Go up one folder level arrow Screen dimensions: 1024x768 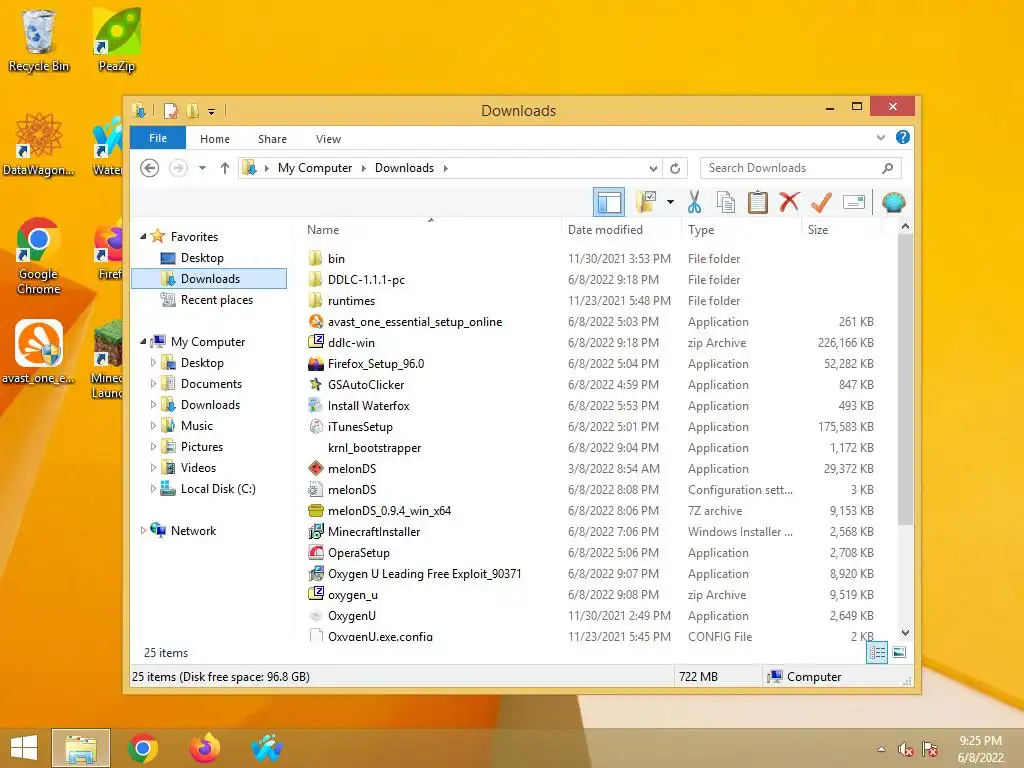225,168
